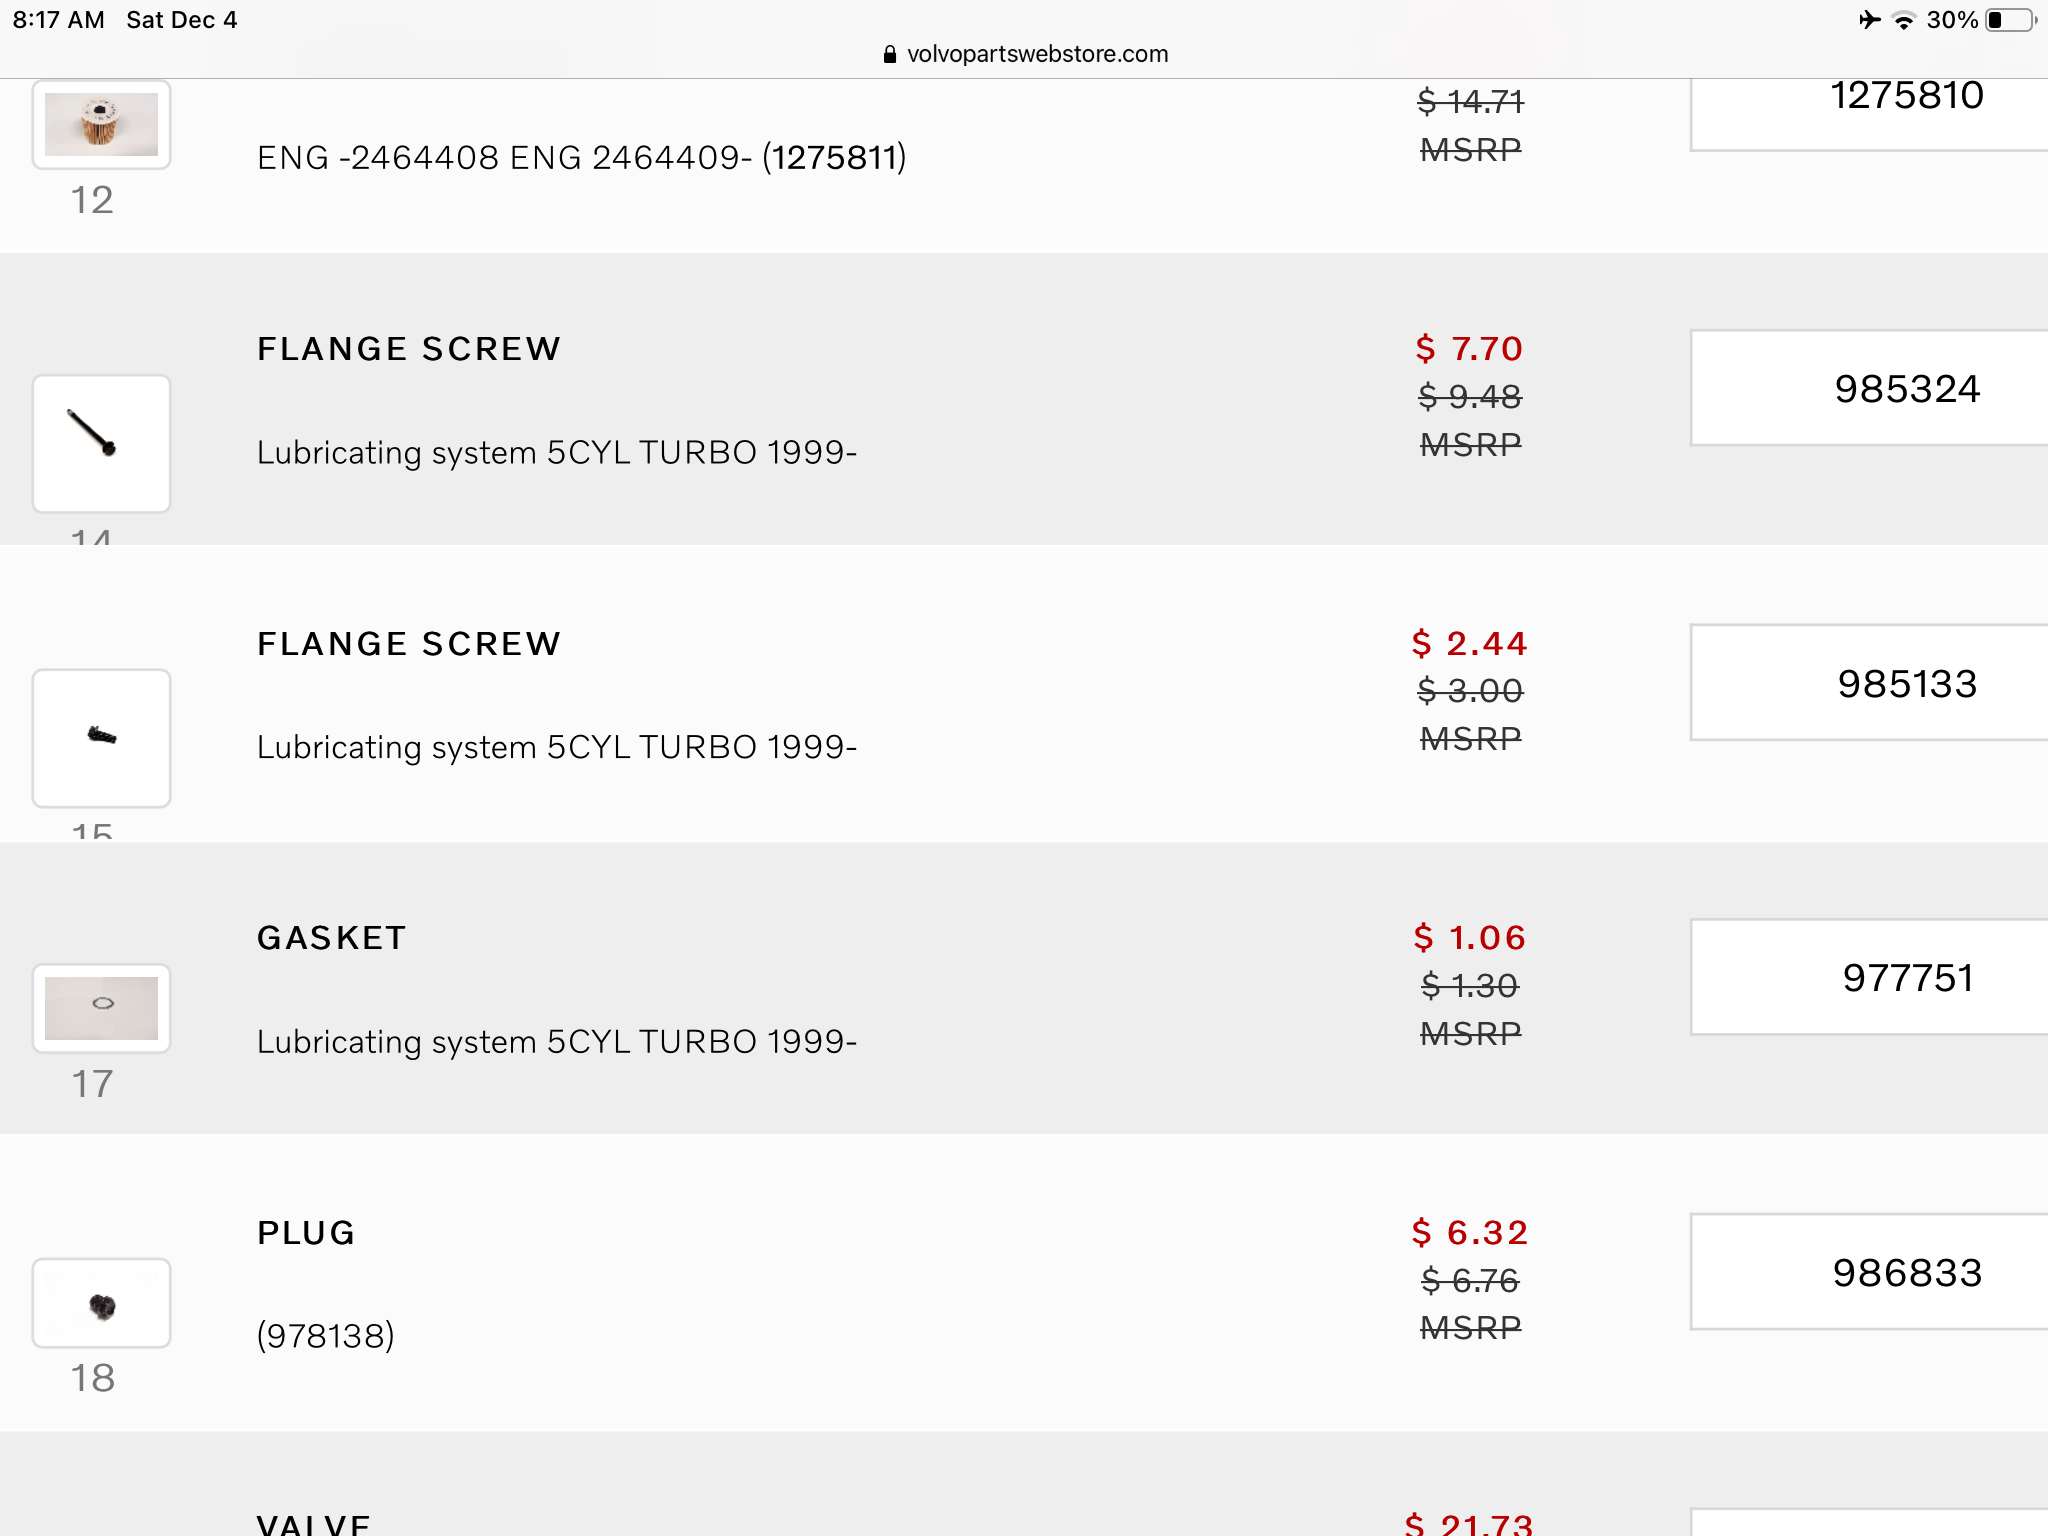Tap the oil filter product thumbnail
The width and height of the screenshot is (2048, 1536).
coord(101,125)
